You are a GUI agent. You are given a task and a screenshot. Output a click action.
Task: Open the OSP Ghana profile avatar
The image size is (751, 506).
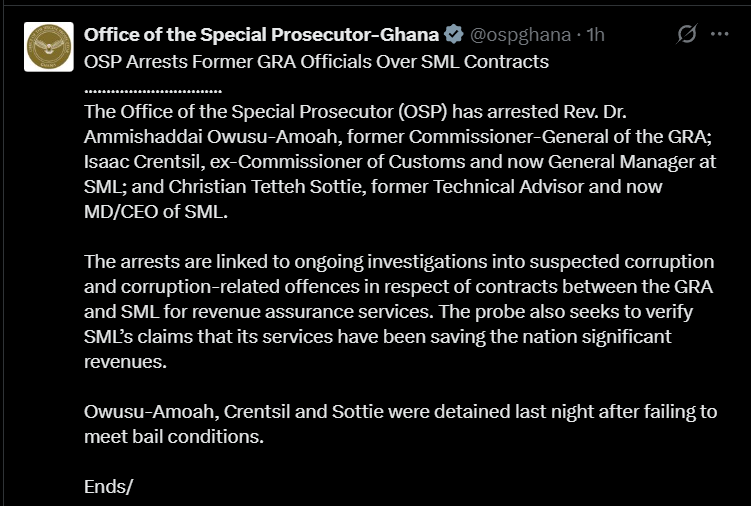[49, 46]
